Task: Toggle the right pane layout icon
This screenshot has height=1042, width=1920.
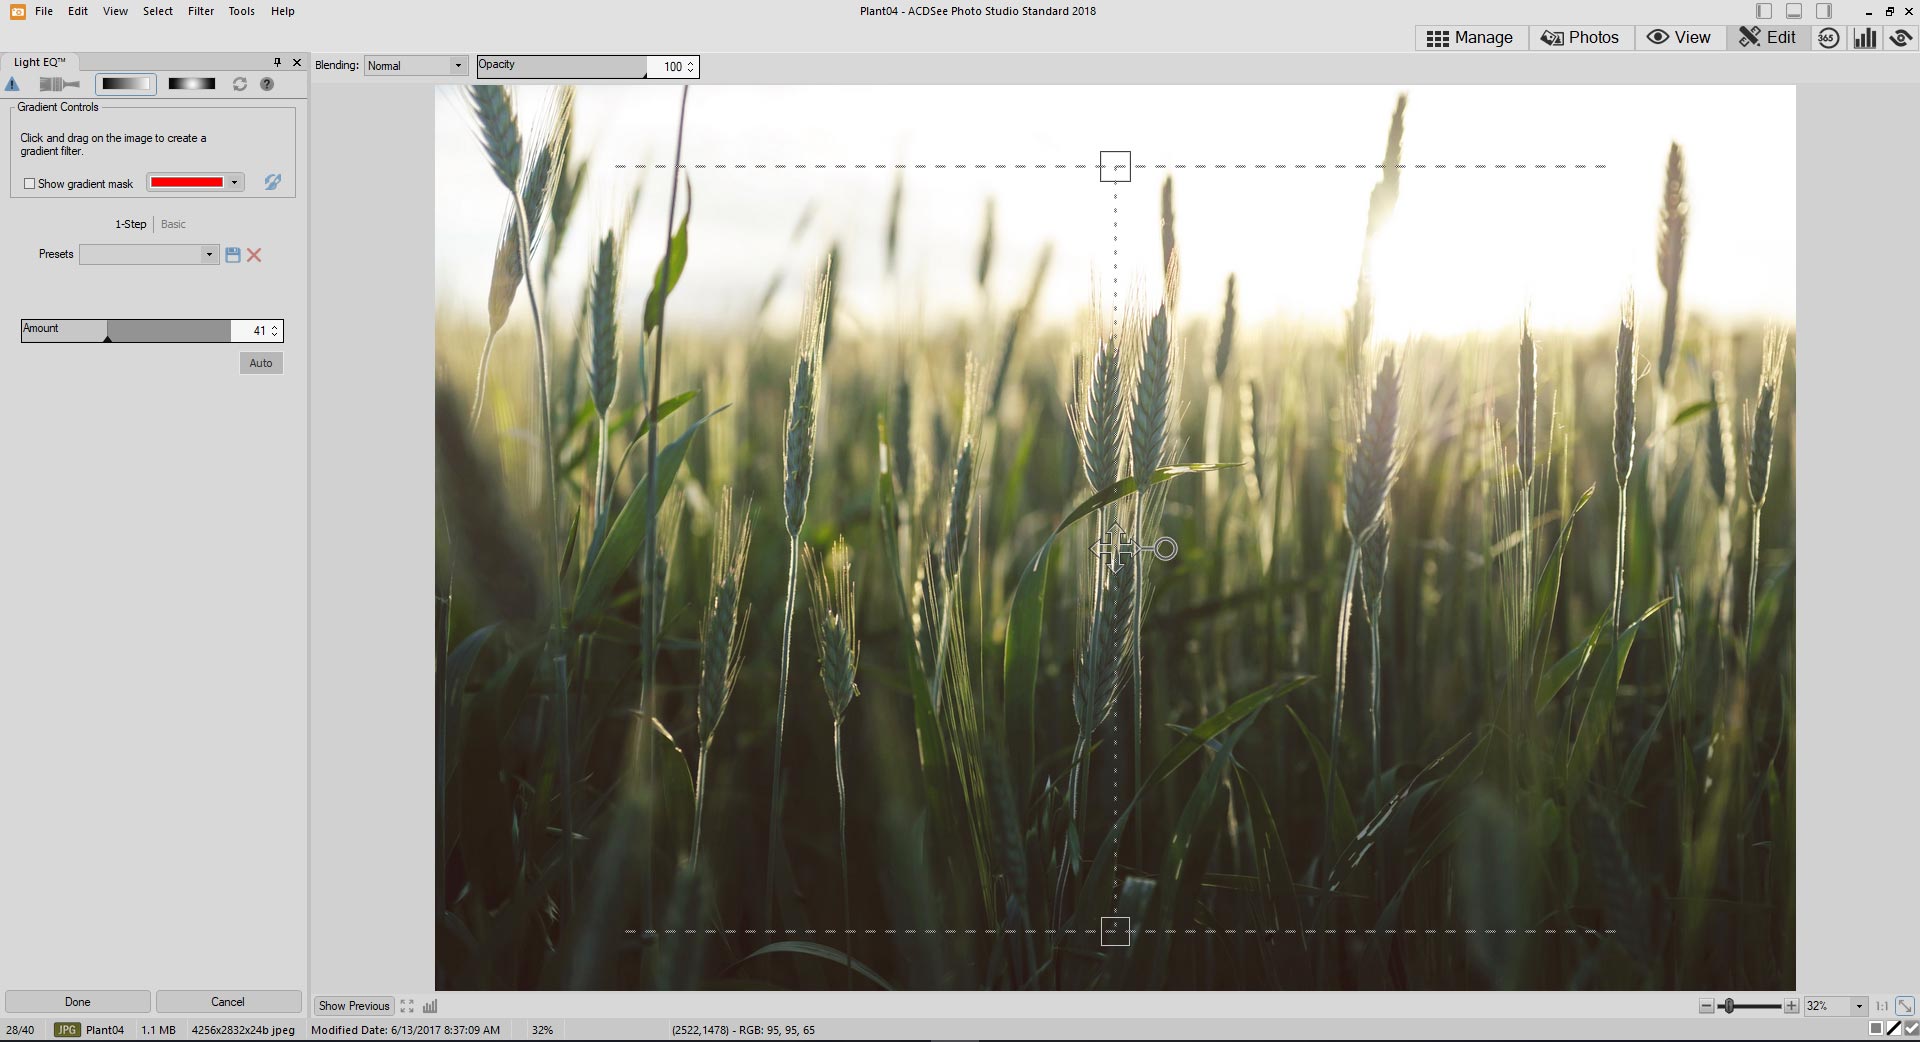Action: point(1824,11)
